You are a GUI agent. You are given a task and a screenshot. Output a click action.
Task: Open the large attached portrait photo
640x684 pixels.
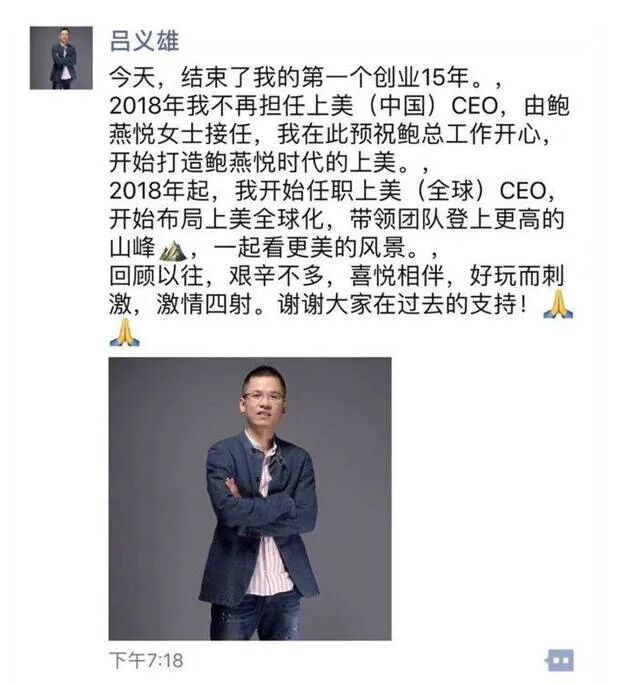click(250, 499)
